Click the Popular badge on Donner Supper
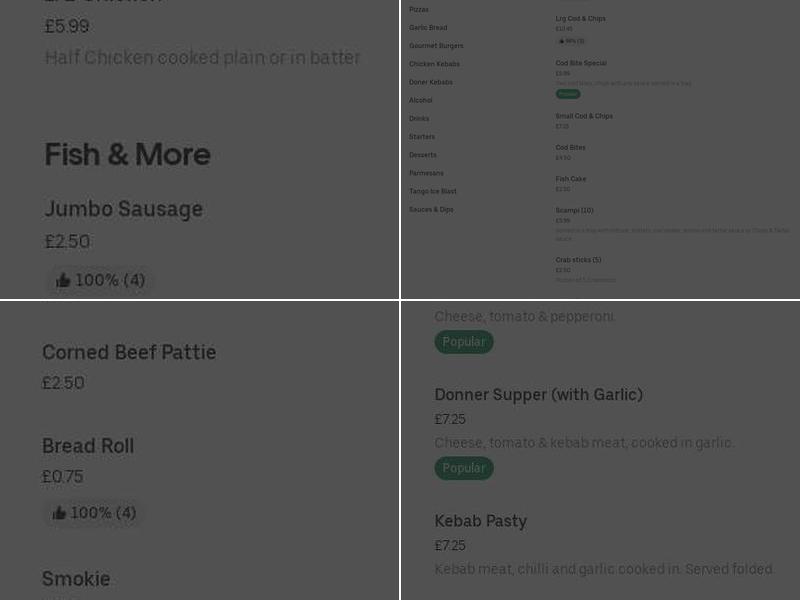The height and width of the screenshot is (600, 800). click(x=464, y=467)
